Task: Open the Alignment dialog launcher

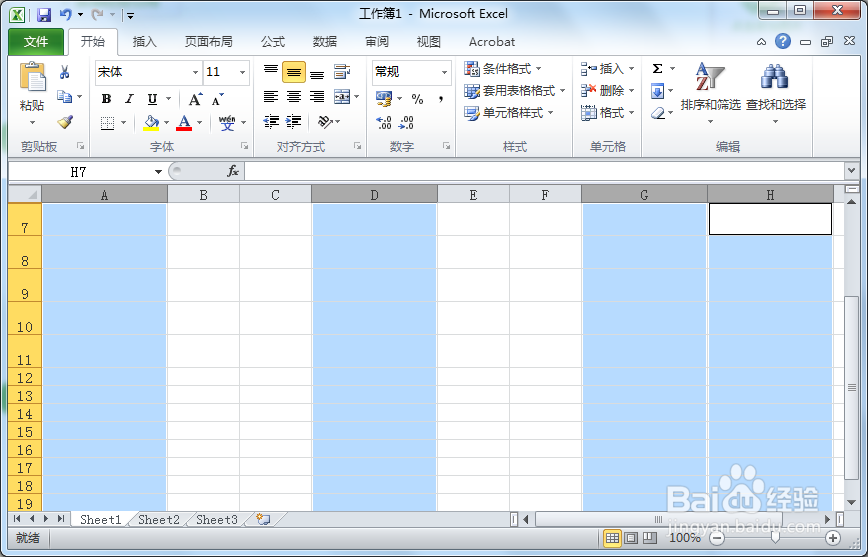Action: (x=358, y=146)
